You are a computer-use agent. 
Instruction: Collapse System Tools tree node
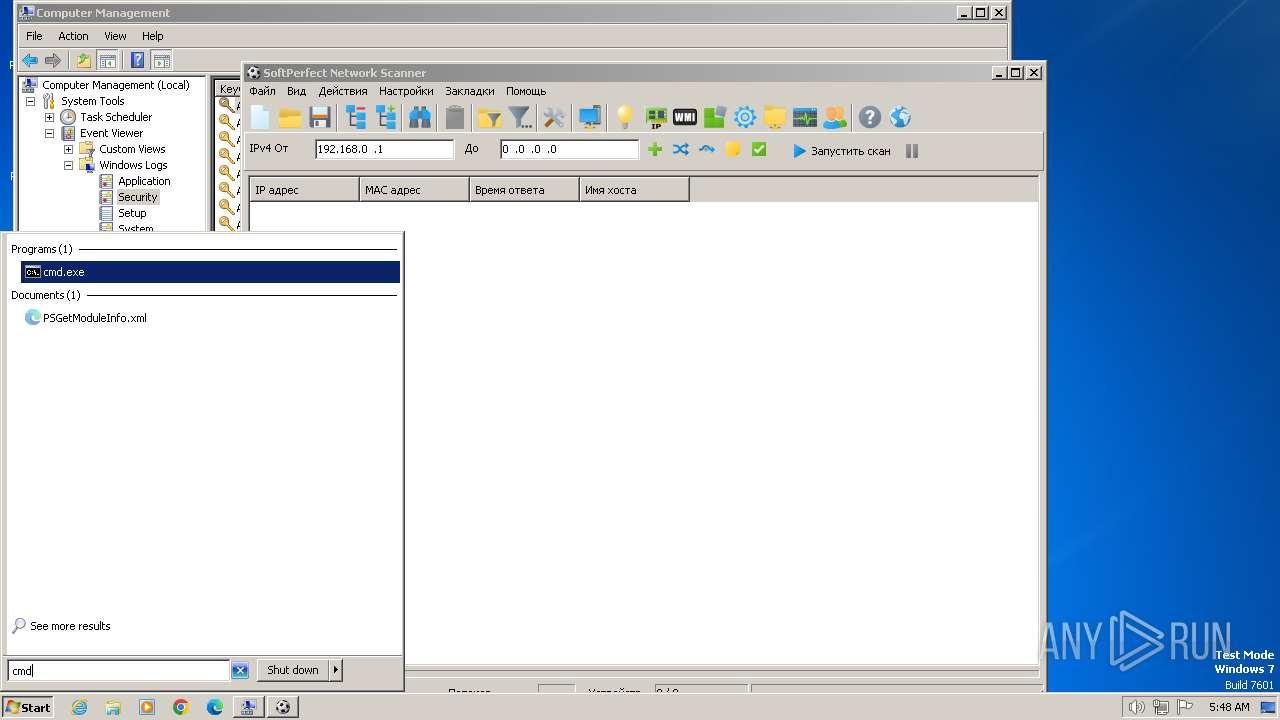pos(31,101)
